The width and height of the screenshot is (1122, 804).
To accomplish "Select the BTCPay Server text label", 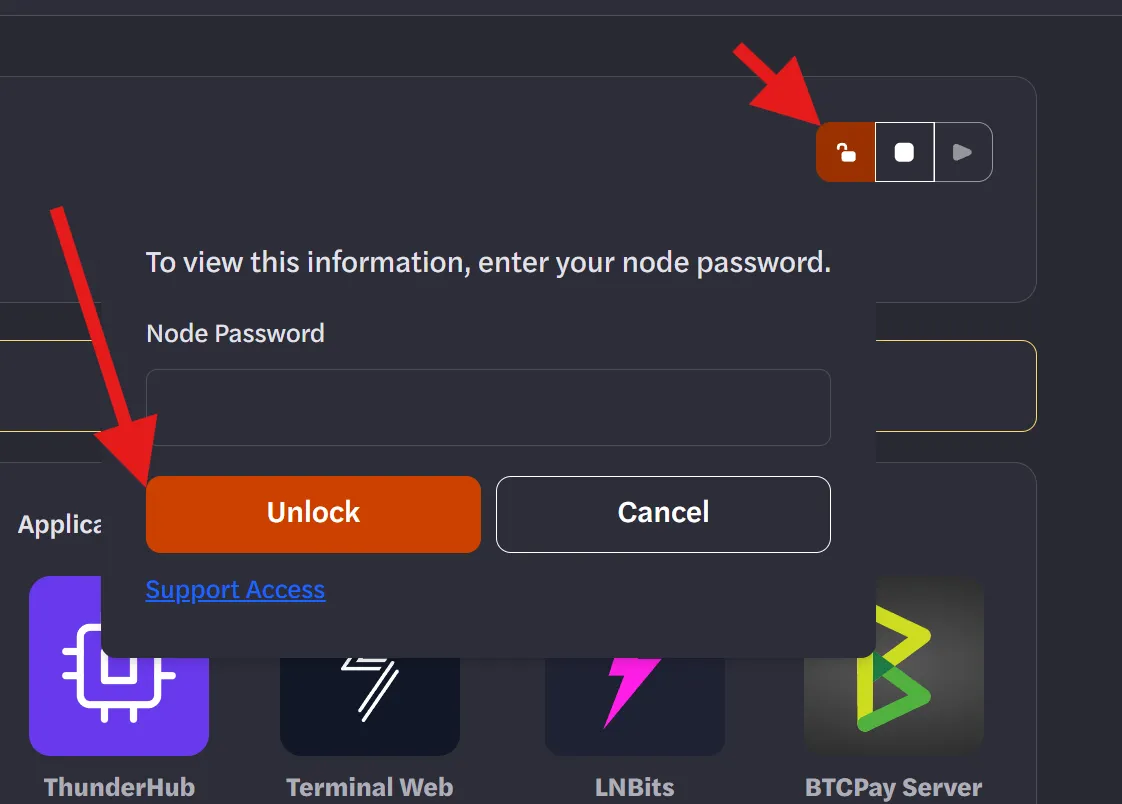I will 894,788.
